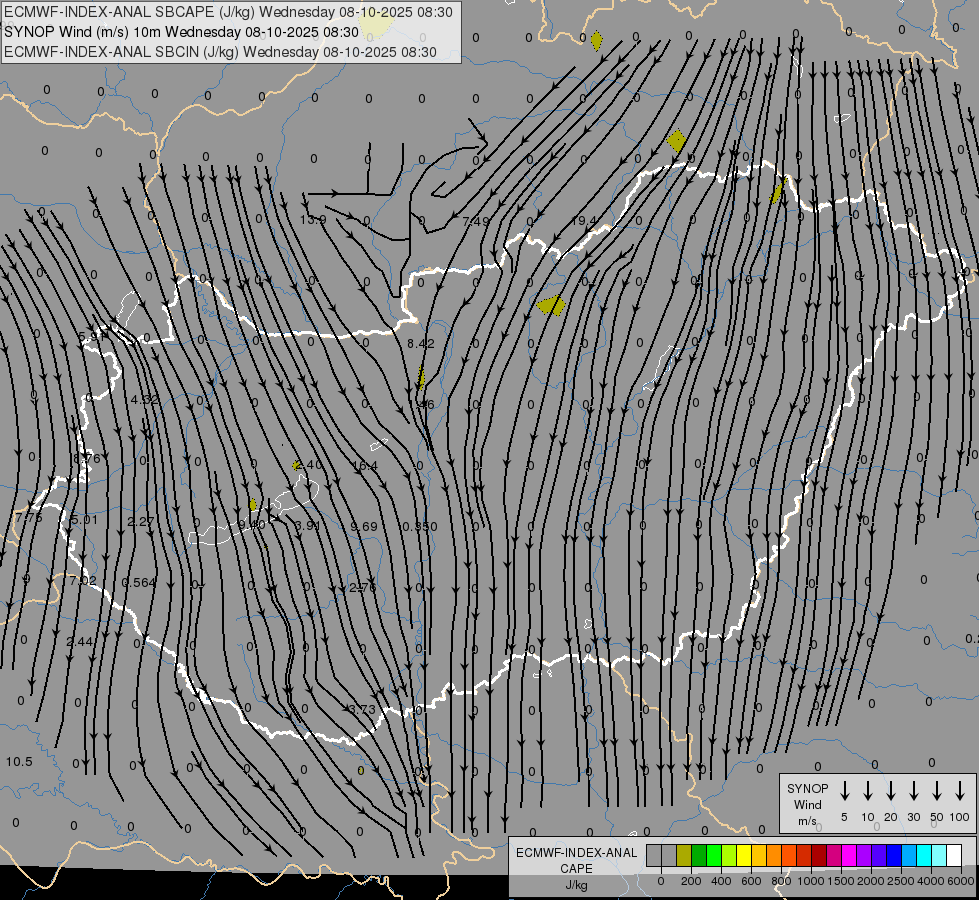This screenshot has height=900, width=979.
Task: Click the 50 m/s wind arrow in legend
Action: coord(937,791)
